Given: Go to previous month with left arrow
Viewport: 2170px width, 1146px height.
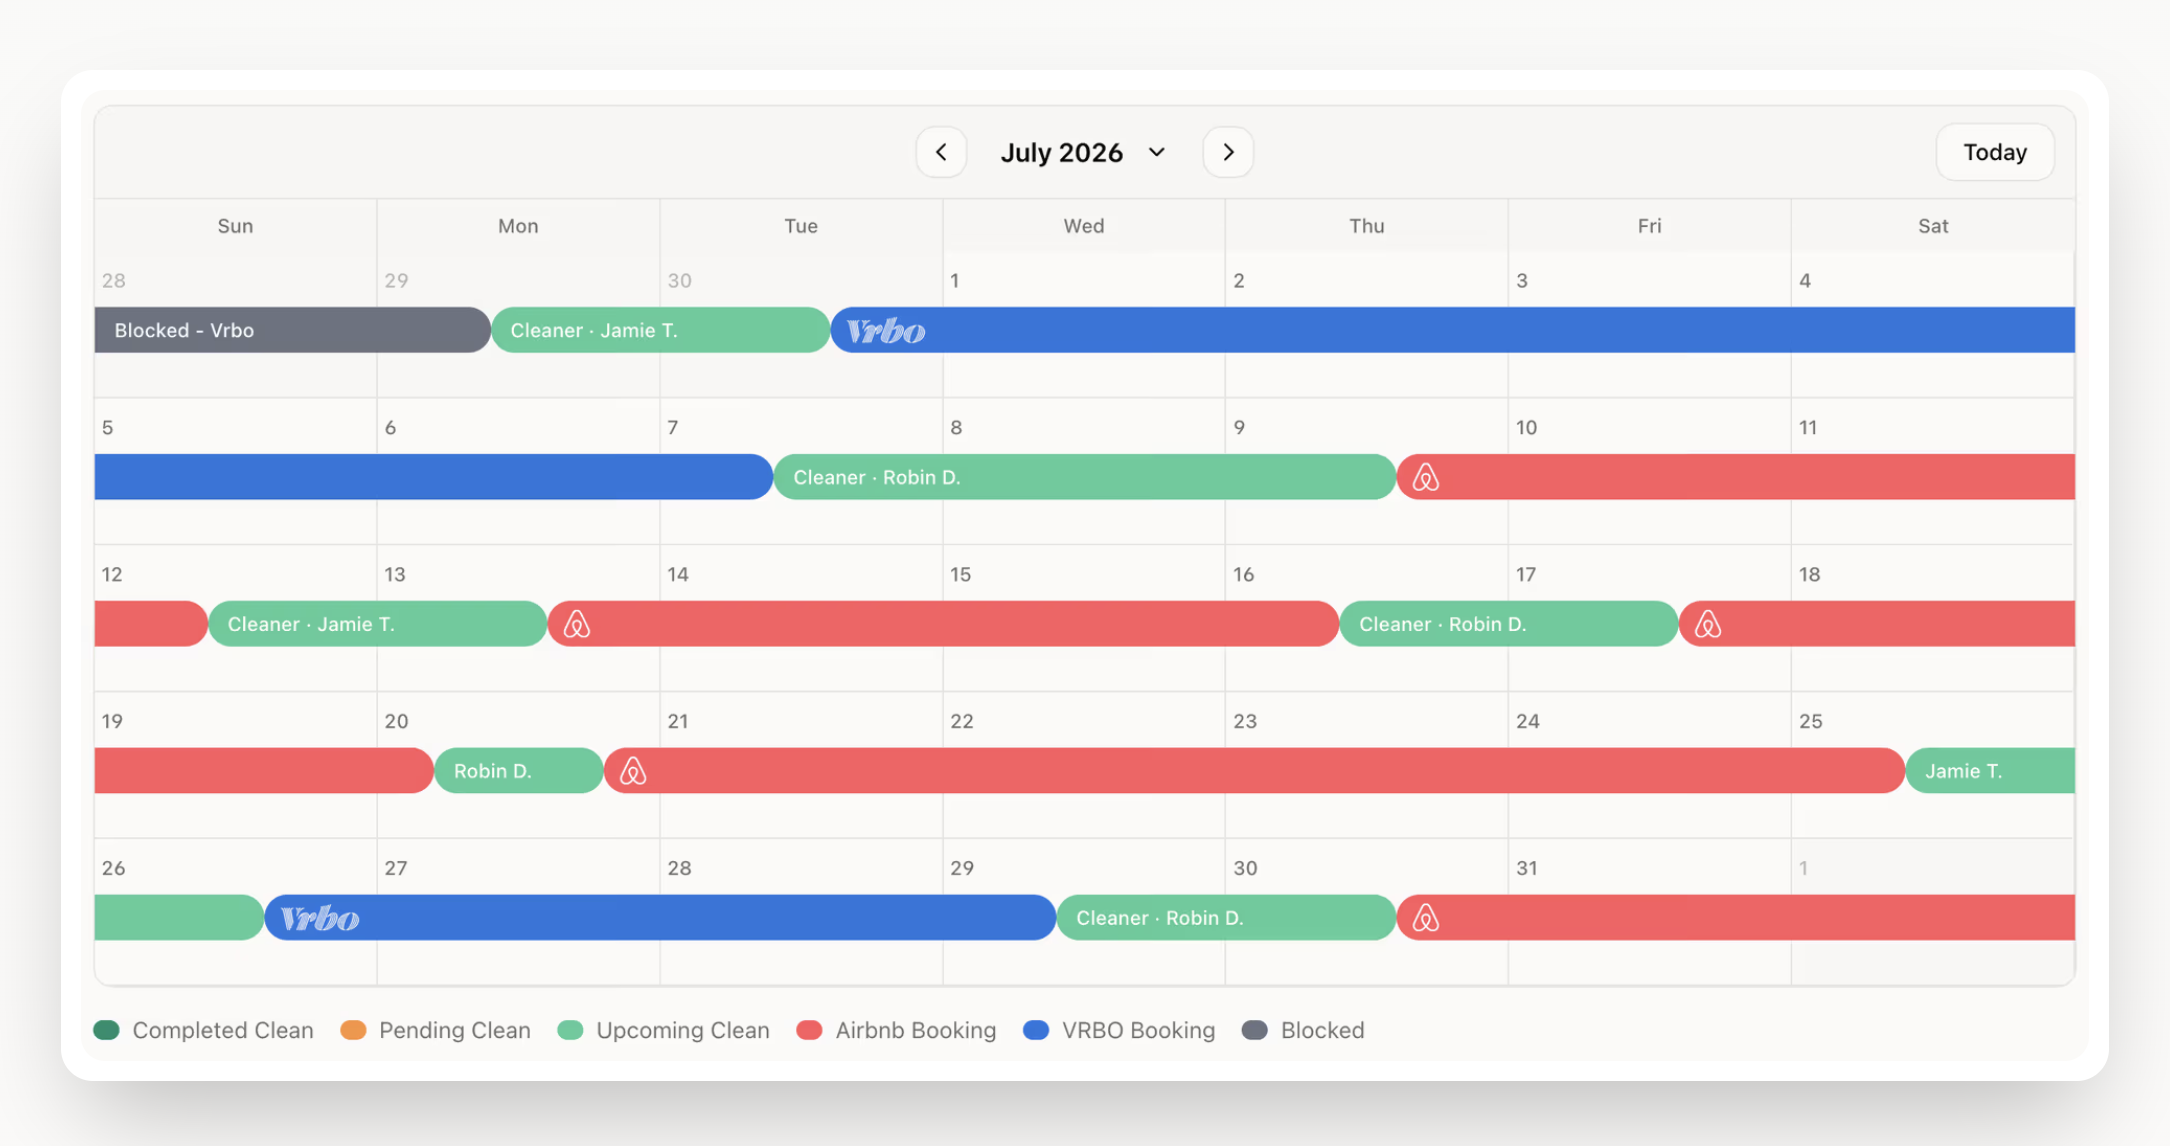Looking at the screenshot, I should [941, 152].
